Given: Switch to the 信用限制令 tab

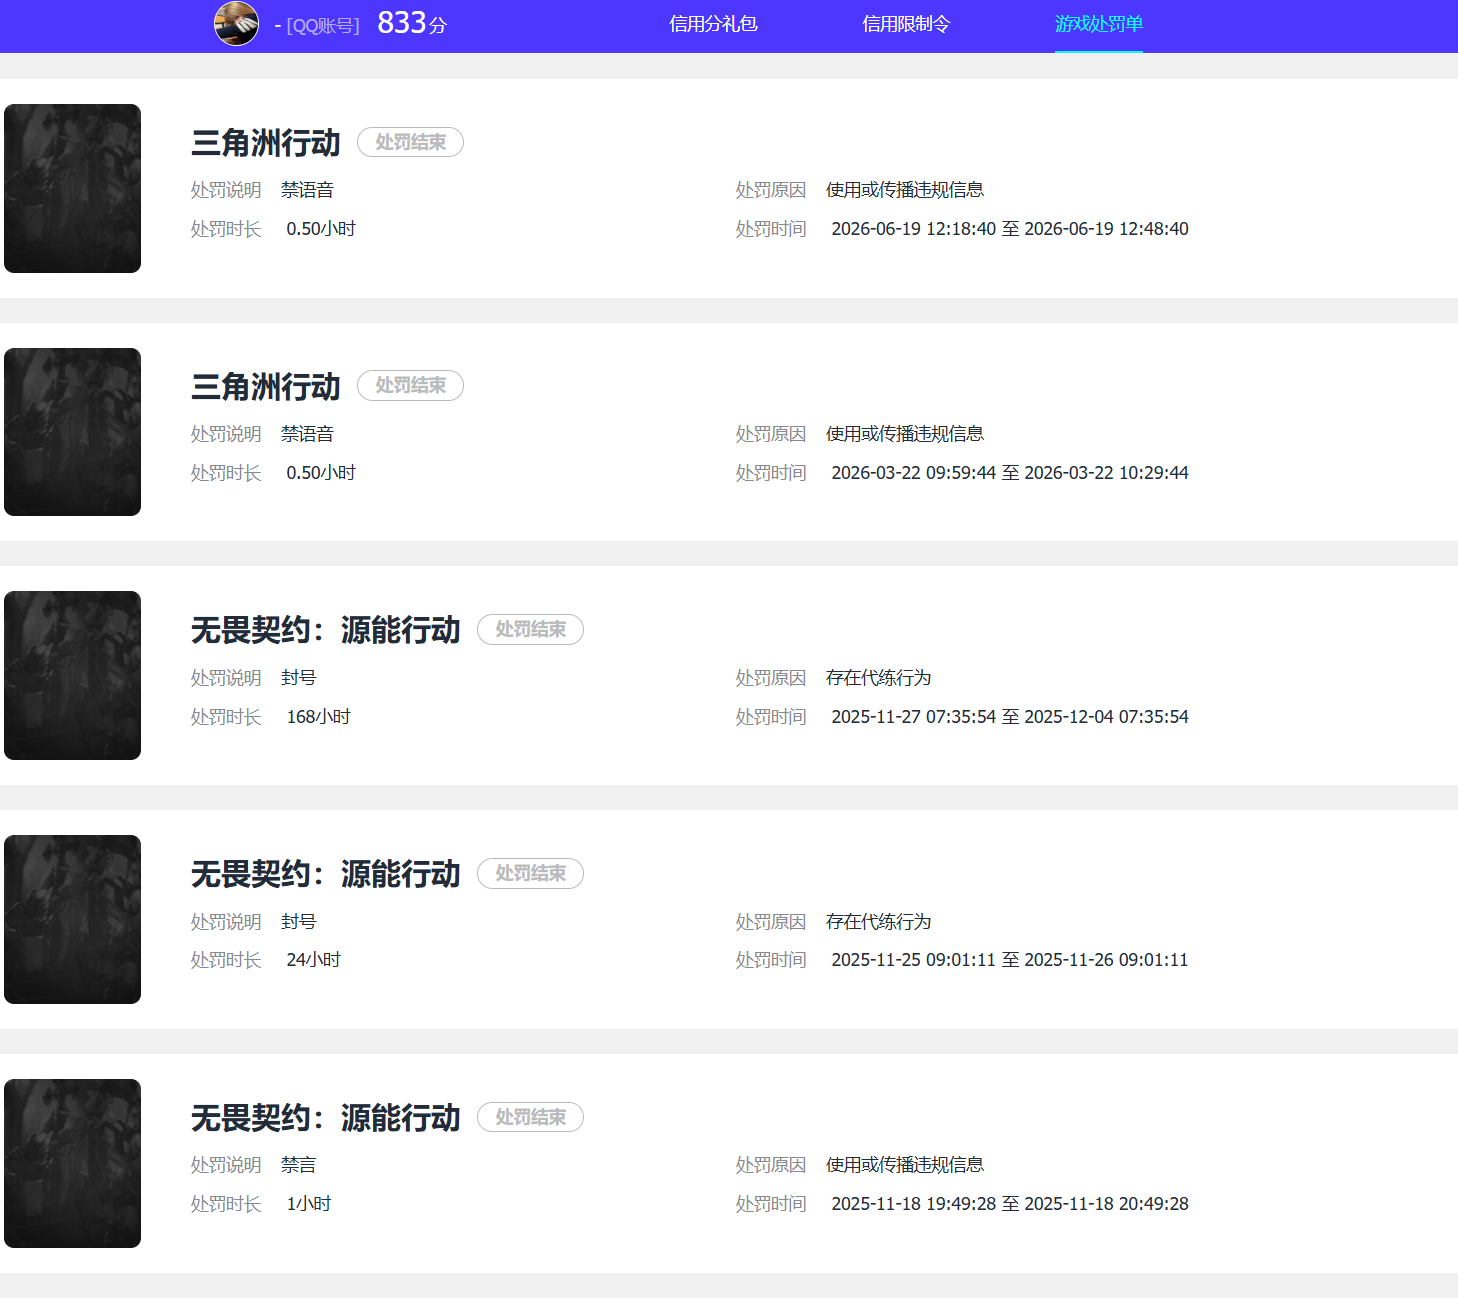Looking at the screenshot, I should (x=906, y=24).
